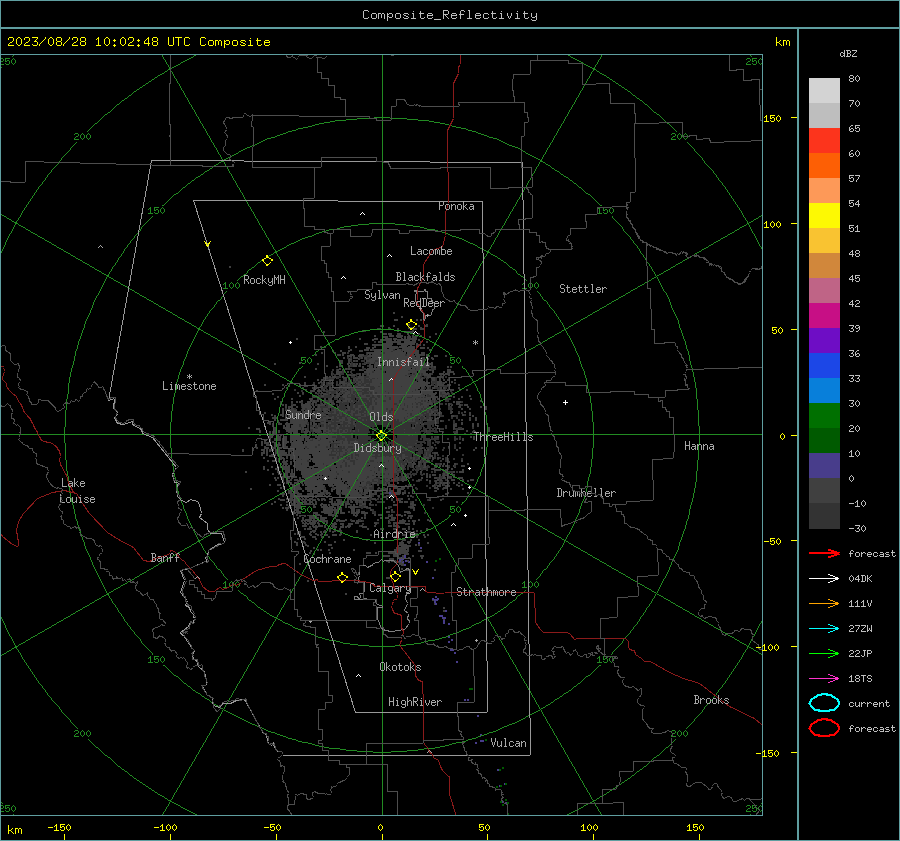Select the Strathmore label
This screenshot has width=900, height=841.
(x=486, y=592)
